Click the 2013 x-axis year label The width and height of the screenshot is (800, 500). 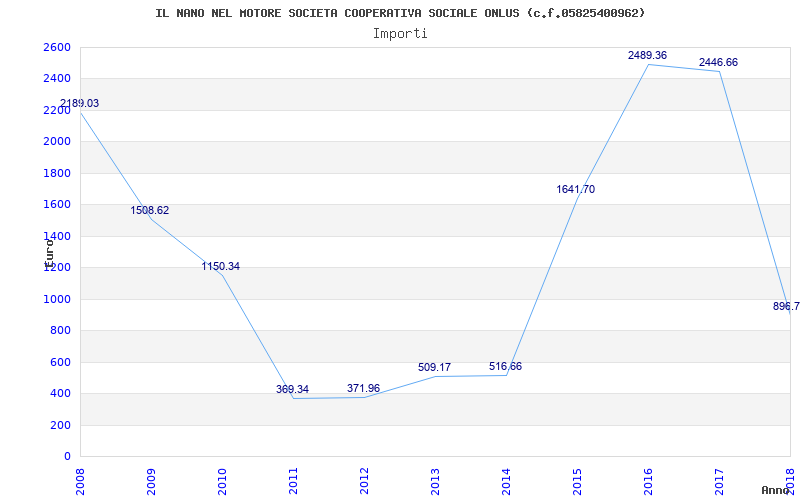[x=435, y=480]
